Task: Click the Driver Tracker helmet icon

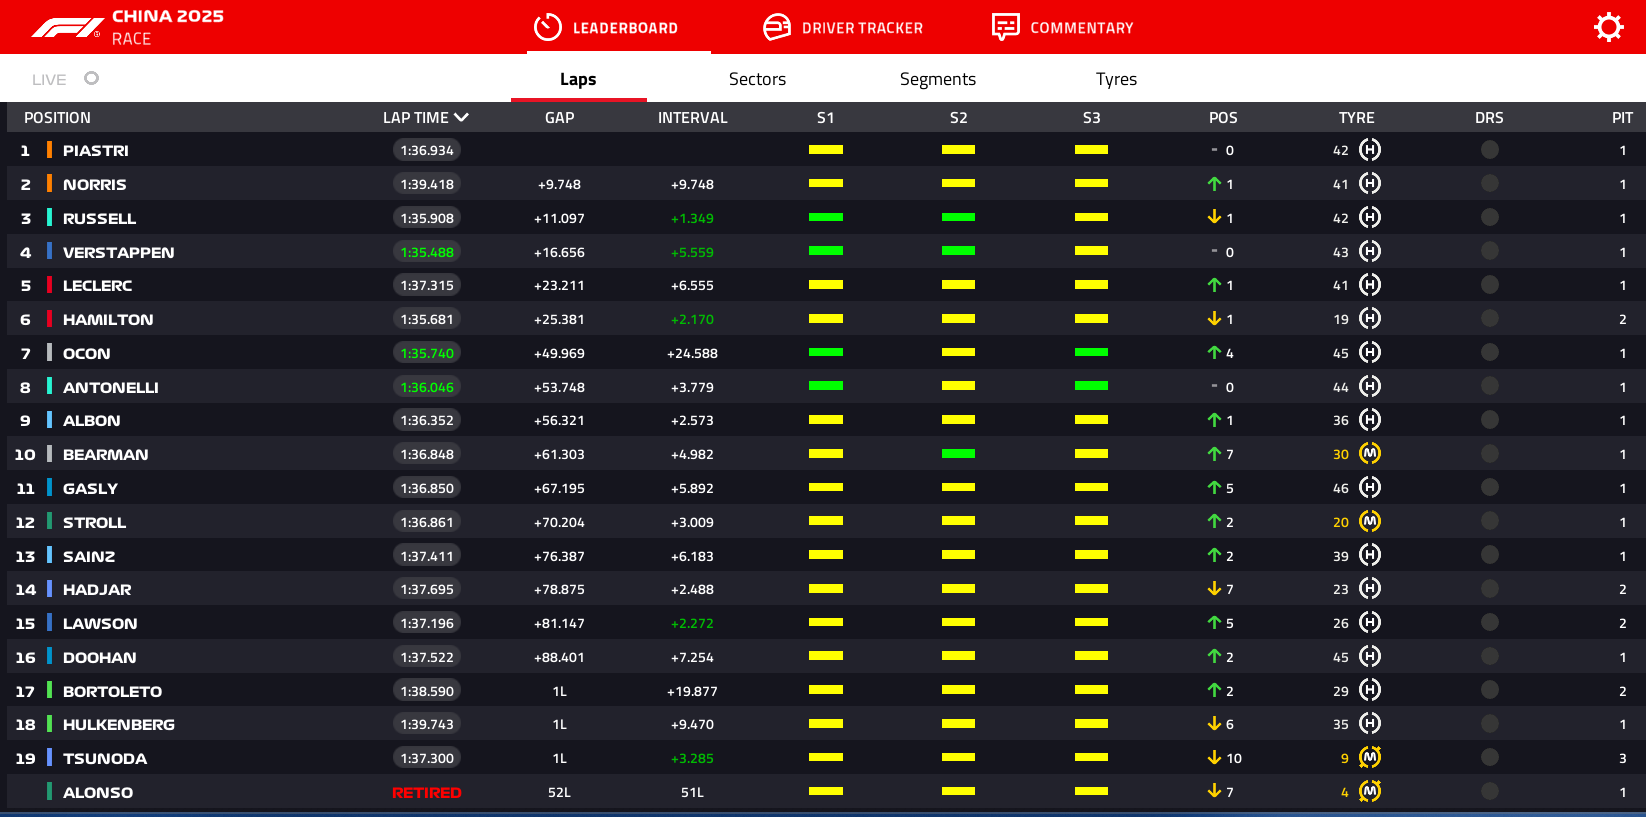Action: (777, 27)
